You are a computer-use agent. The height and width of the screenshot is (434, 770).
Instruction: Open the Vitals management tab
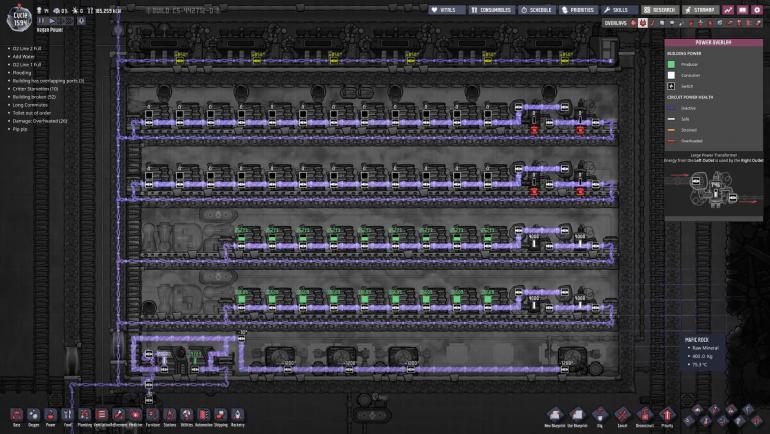coord(446,10)
